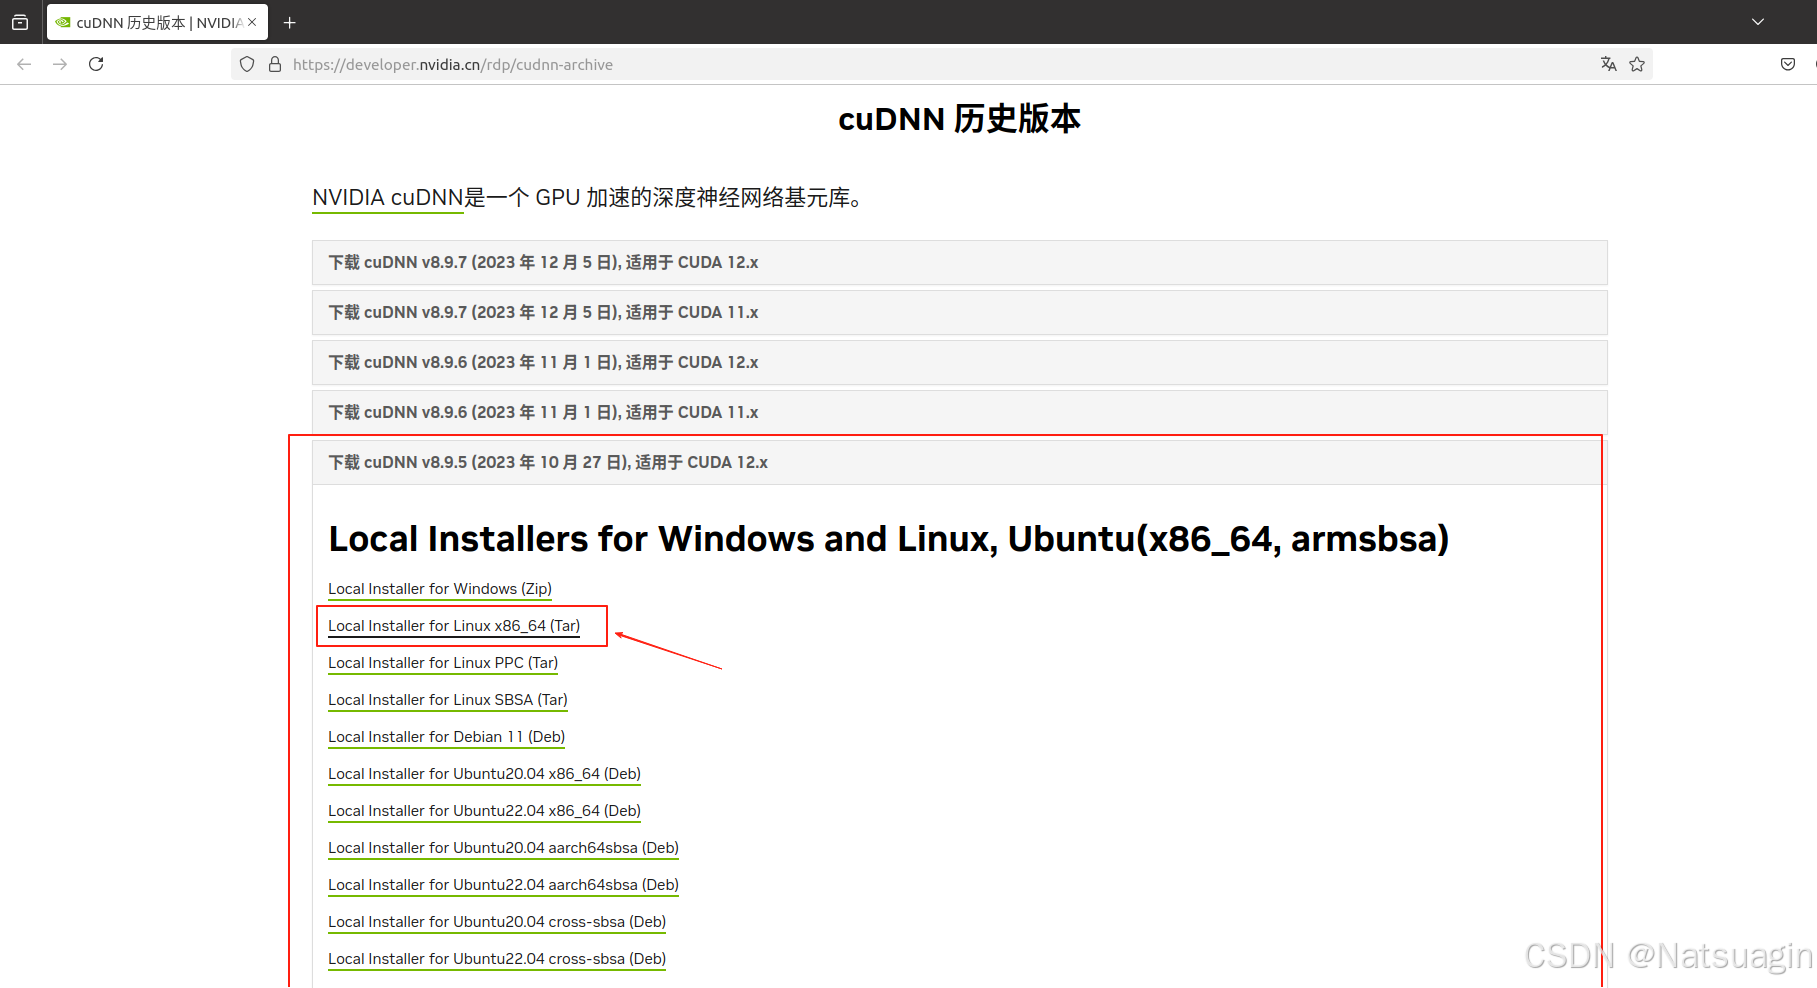Viewport: 1817px width, 988px height.
Task: Download Ubuntu20.04 x86_64 (Deb) installer
Action: 484,774
